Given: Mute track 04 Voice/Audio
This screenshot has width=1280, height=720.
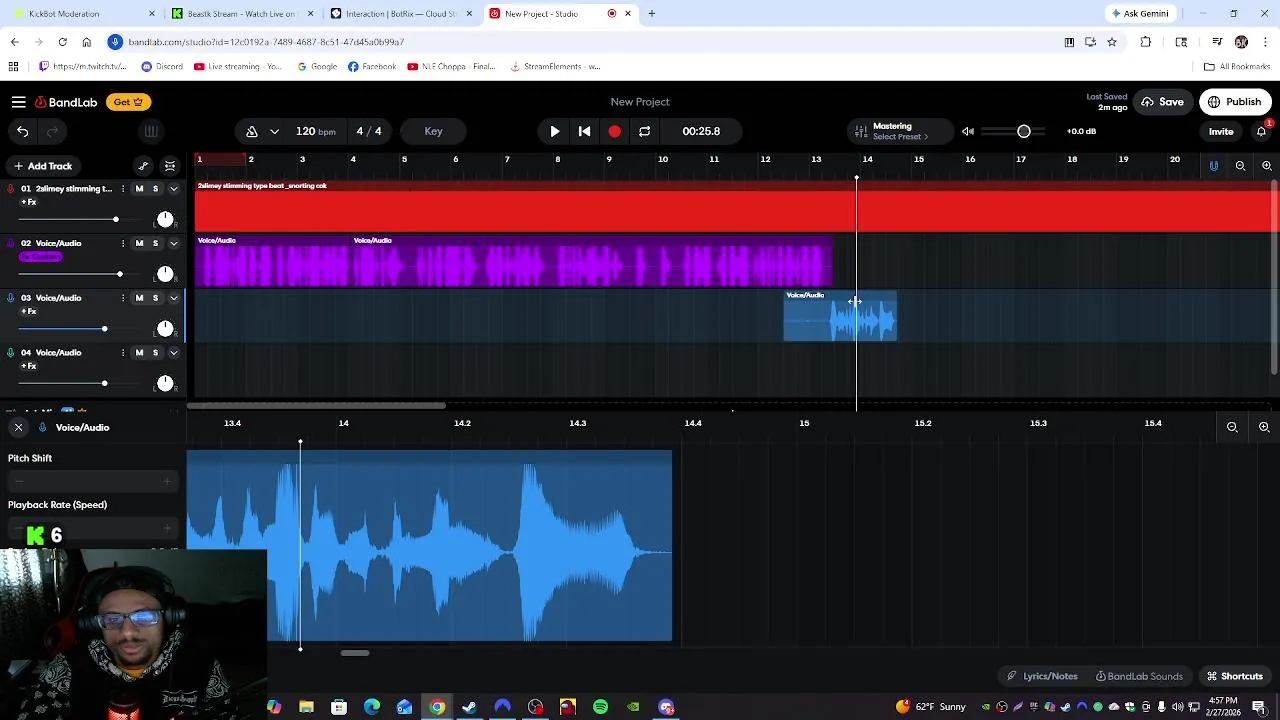Looking at the screenshot, I should (x=139, y=352).
